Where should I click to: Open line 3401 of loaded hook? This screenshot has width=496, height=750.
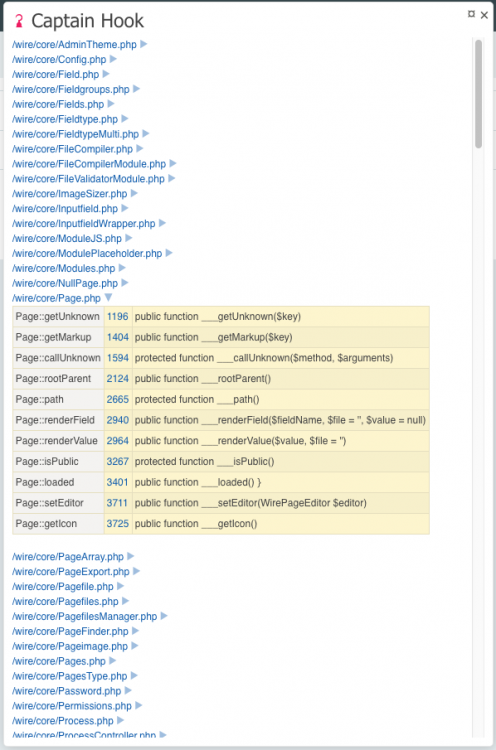(x=118, y=482)
